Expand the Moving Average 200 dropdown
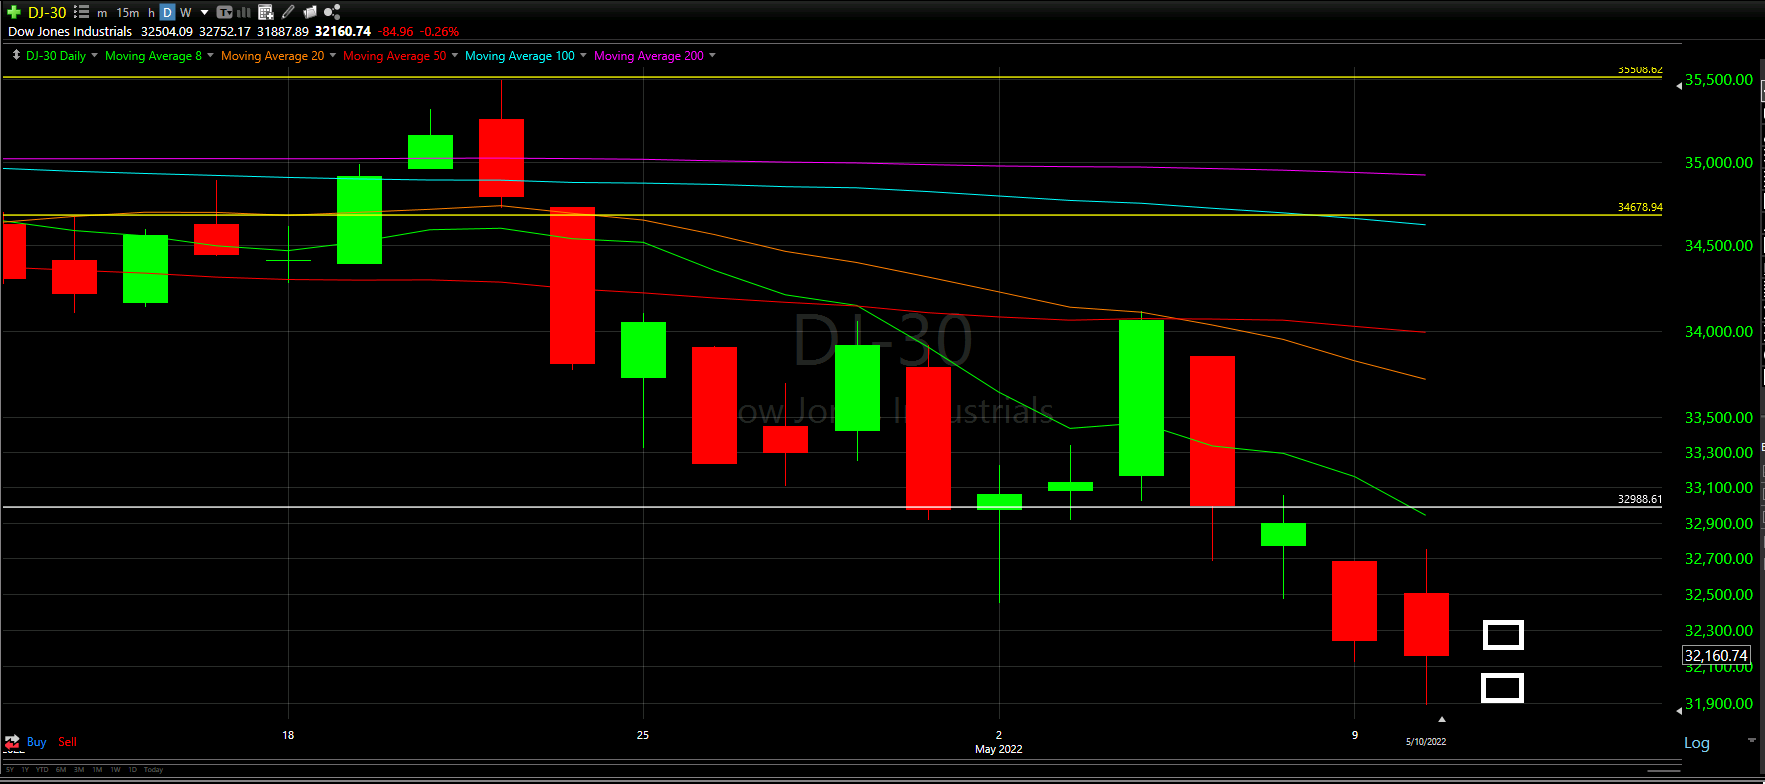 click(712, 55)
